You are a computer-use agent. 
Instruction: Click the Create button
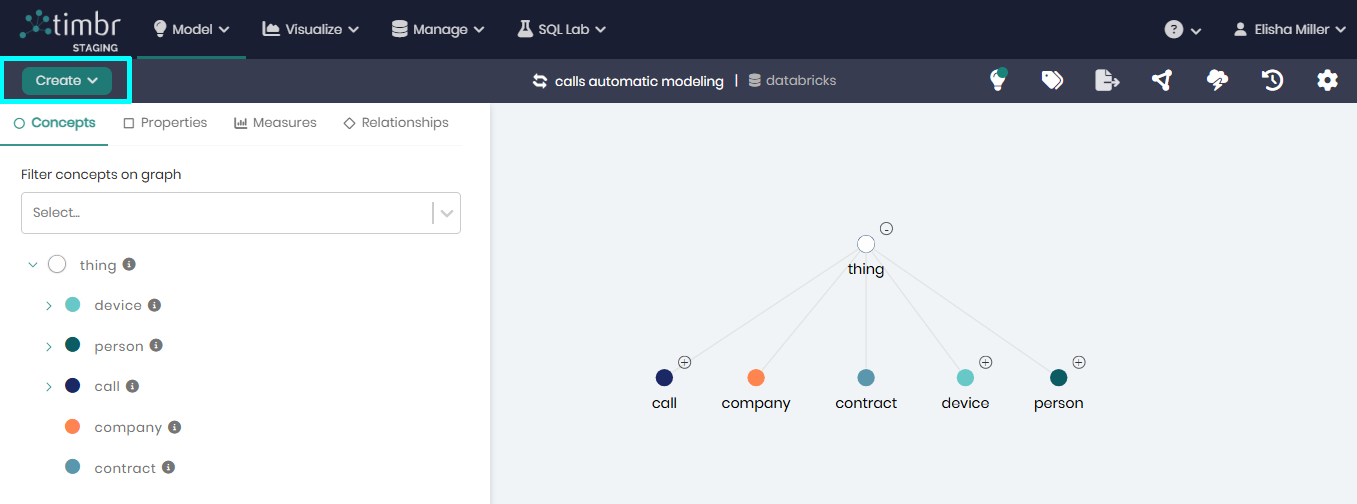(67, 81)
